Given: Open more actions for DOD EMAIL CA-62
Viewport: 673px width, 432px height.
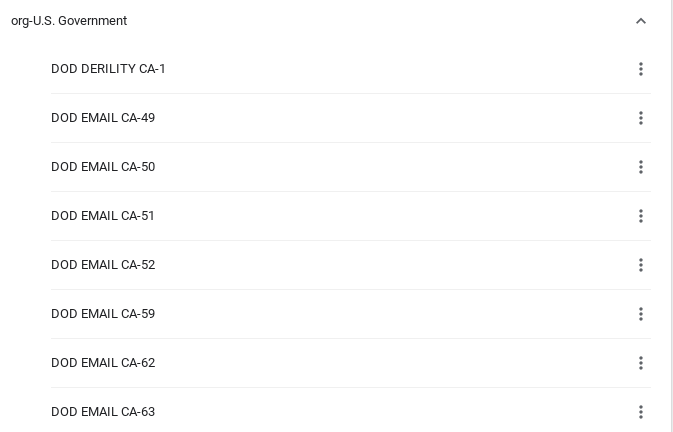Looking at the screenshot, I should [641, 363].
